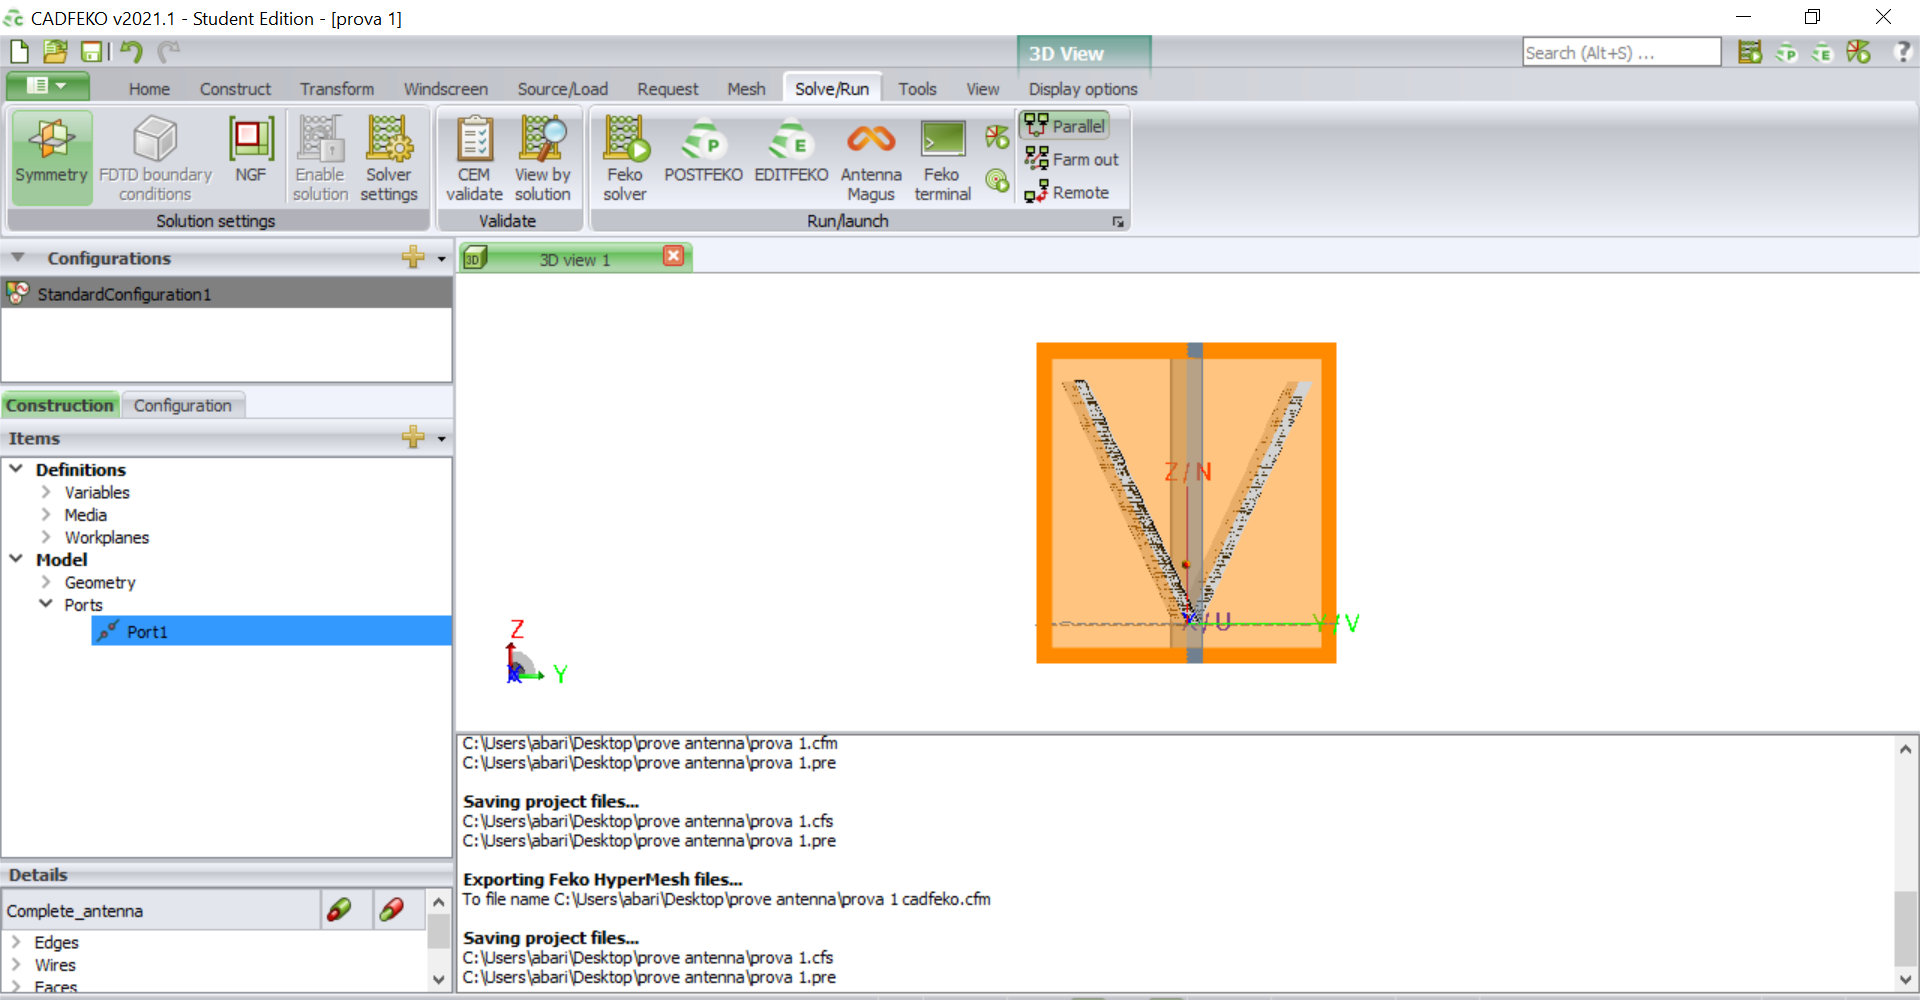1920x1000 pixels.
Task: Expand the Wires entry in Details
Action: (x=16, y=965)
